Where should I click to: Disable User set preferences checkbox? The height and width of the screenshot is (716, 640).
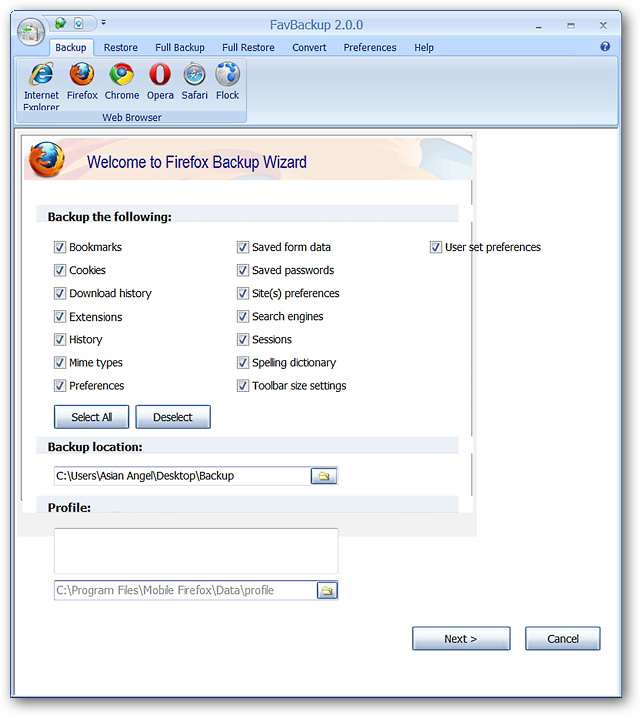(435, 247)
